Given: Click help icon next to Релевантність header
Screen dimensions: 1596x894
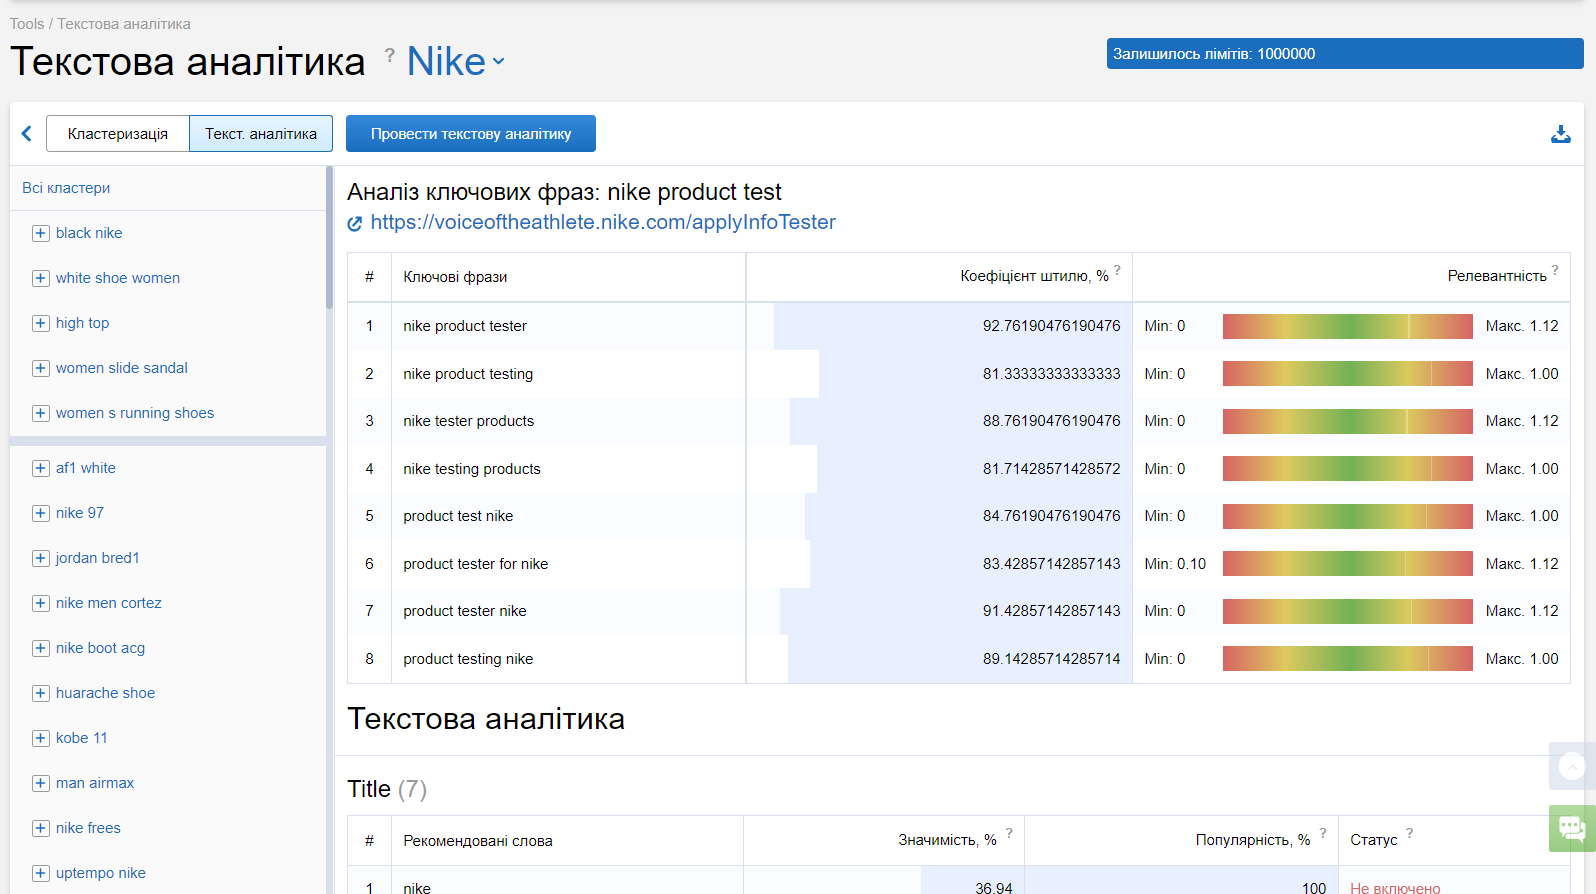Looking at the screenshot, I should tap(1555, 270).
